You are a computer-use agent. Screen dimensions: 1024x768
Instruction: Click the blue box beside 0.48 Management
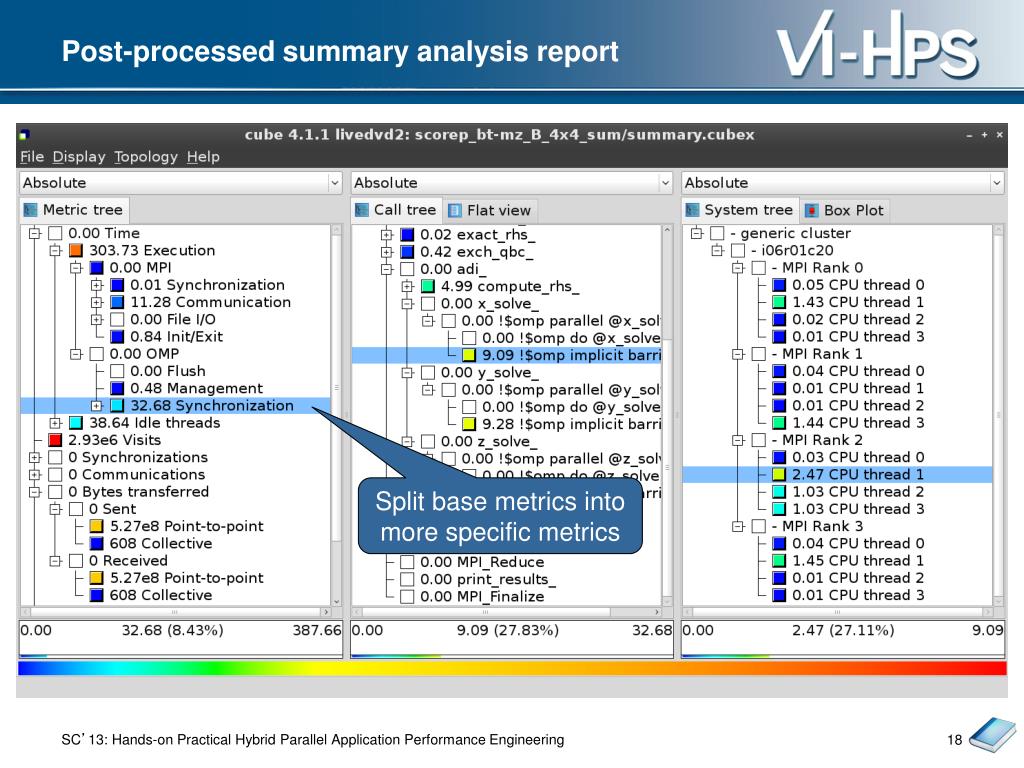click(x=117, y=389)
